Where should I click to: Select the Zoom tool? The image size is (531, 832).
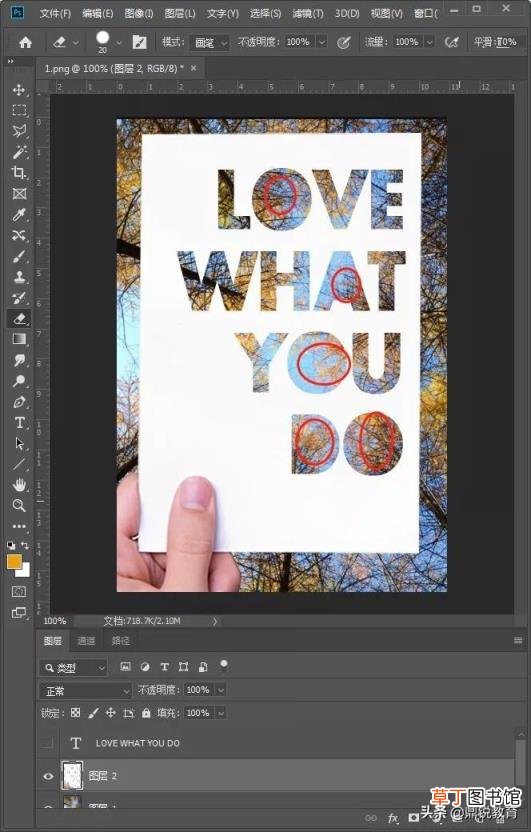click(19, 505)
